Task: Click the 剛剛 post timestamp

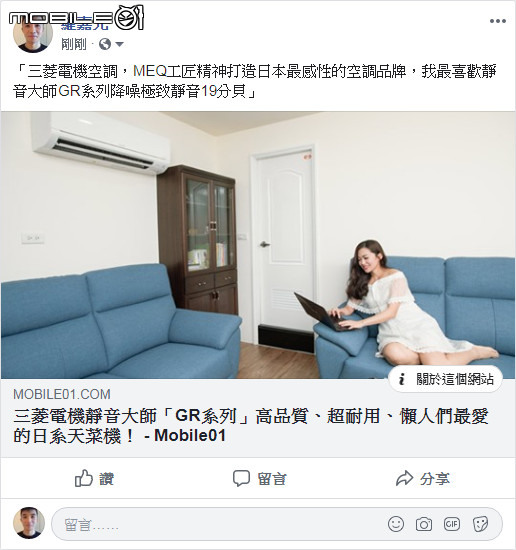Action: 74,44
